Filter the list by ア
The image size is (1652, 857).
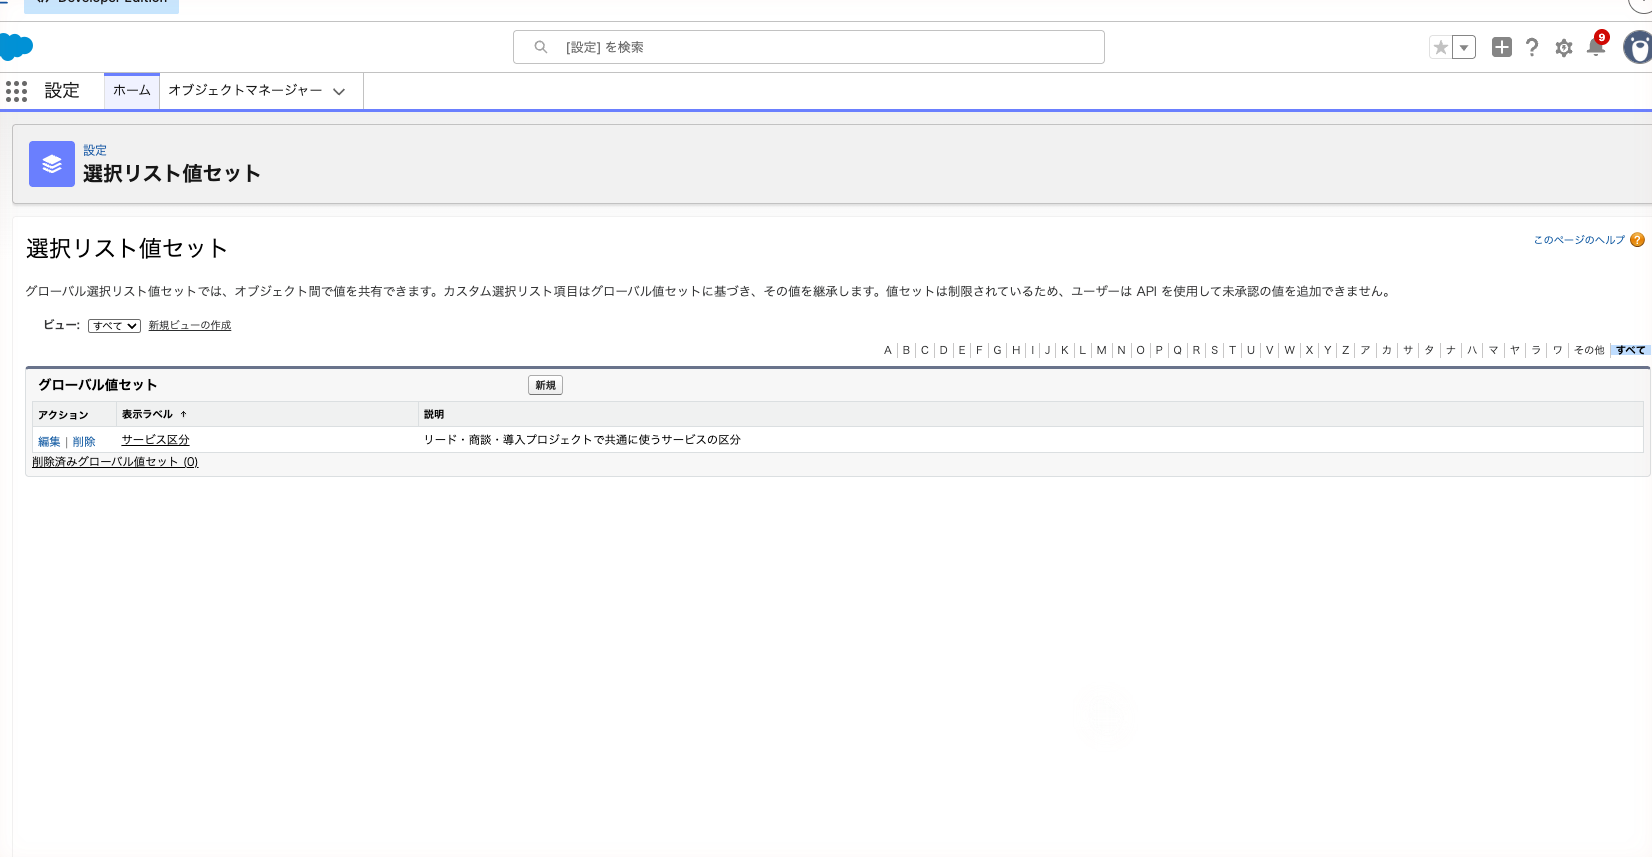coord(1365,350)
